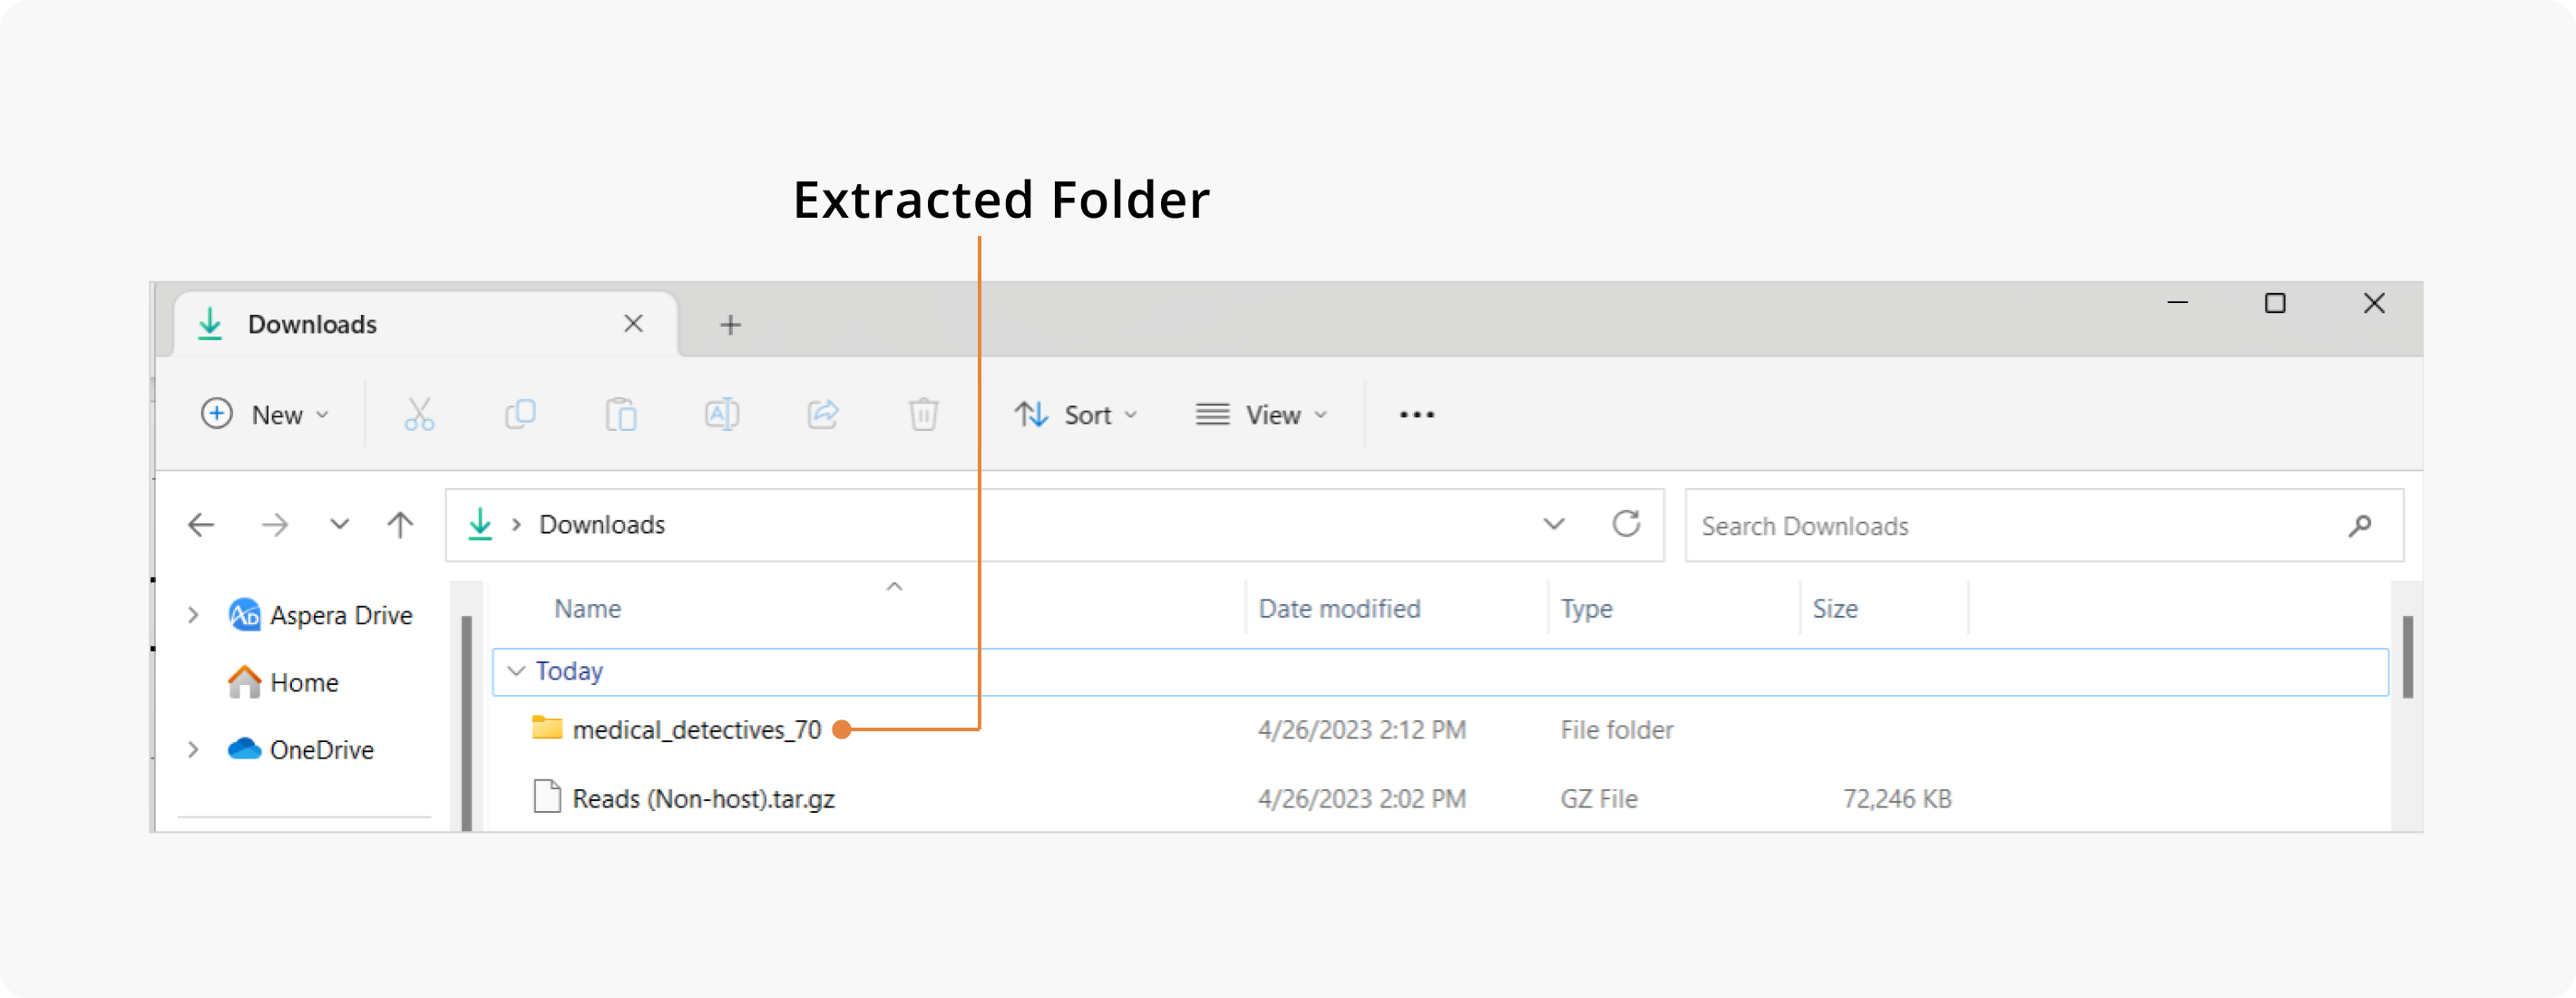This screenshot has width=2576, height=998.
Task: Sort by Name column header
Action: pyautogui.click(x=588, y=608)
